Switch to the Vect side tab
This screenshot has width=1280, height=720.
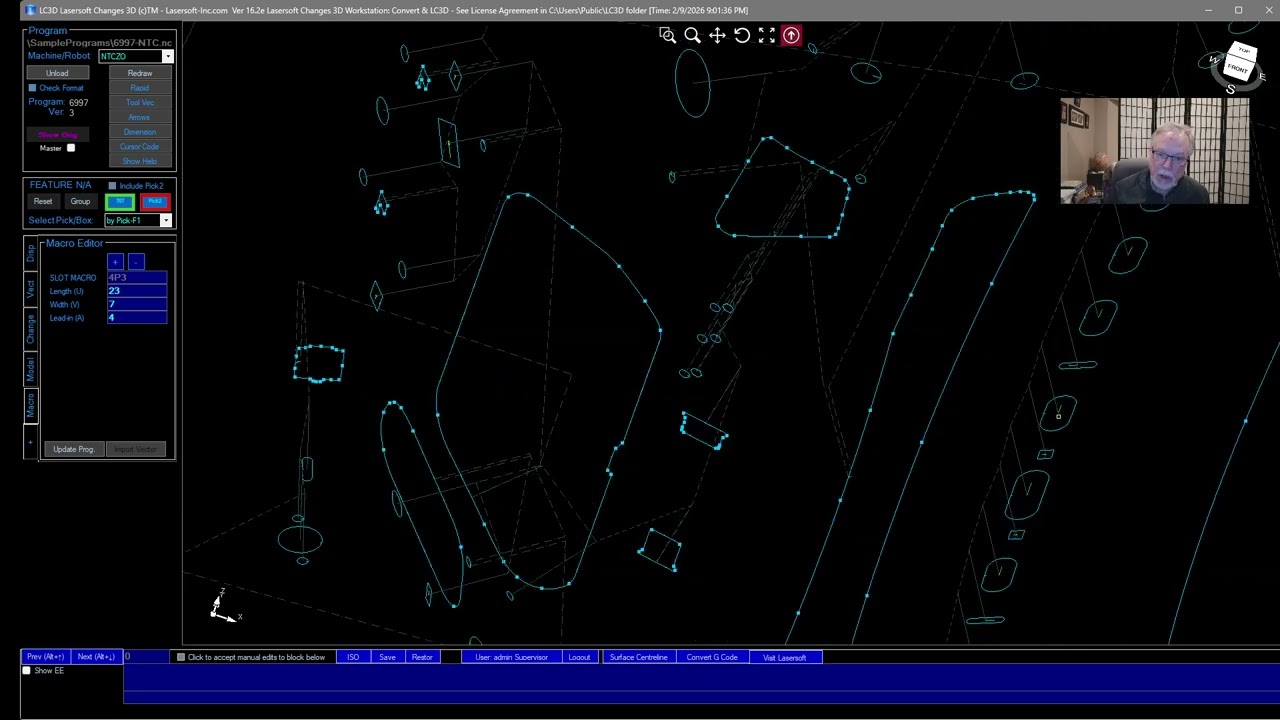click(x=30, y=290)
